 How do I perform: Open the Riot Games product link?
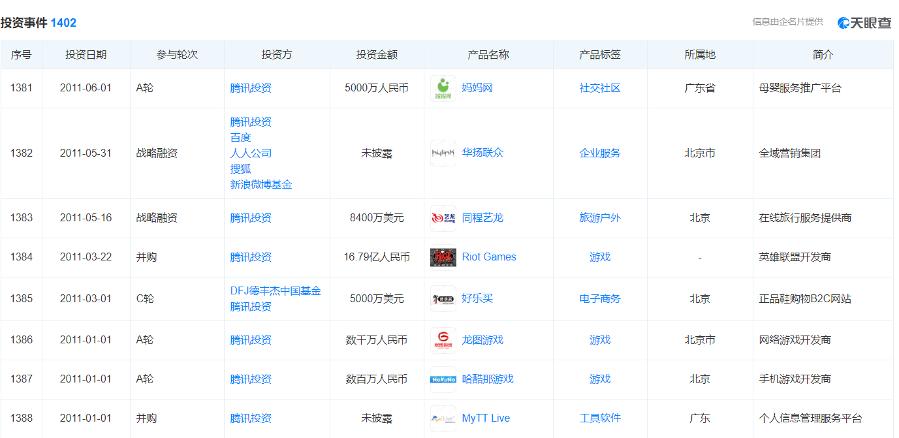[489, 257]
